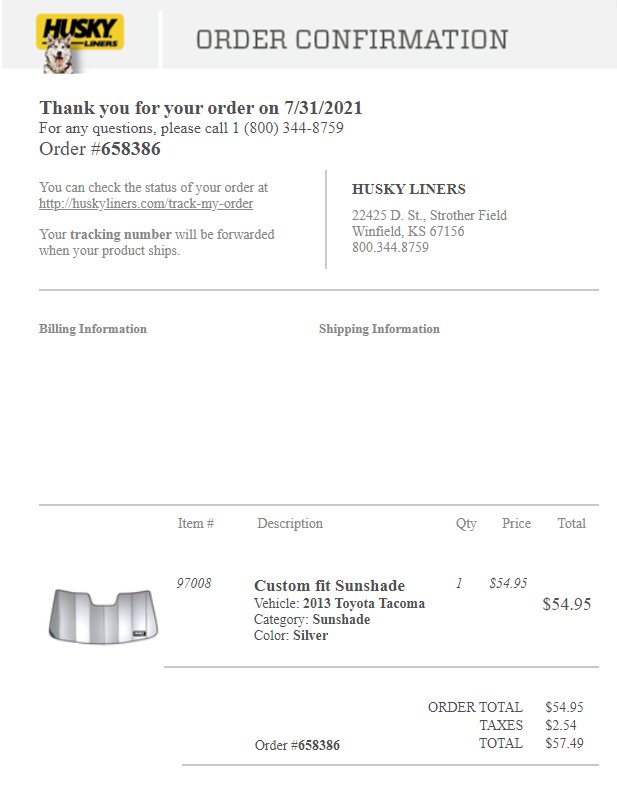Click the Winfield, KS 67156 address line
Viewport: 617px width, 796px height.
coord(408,231)
